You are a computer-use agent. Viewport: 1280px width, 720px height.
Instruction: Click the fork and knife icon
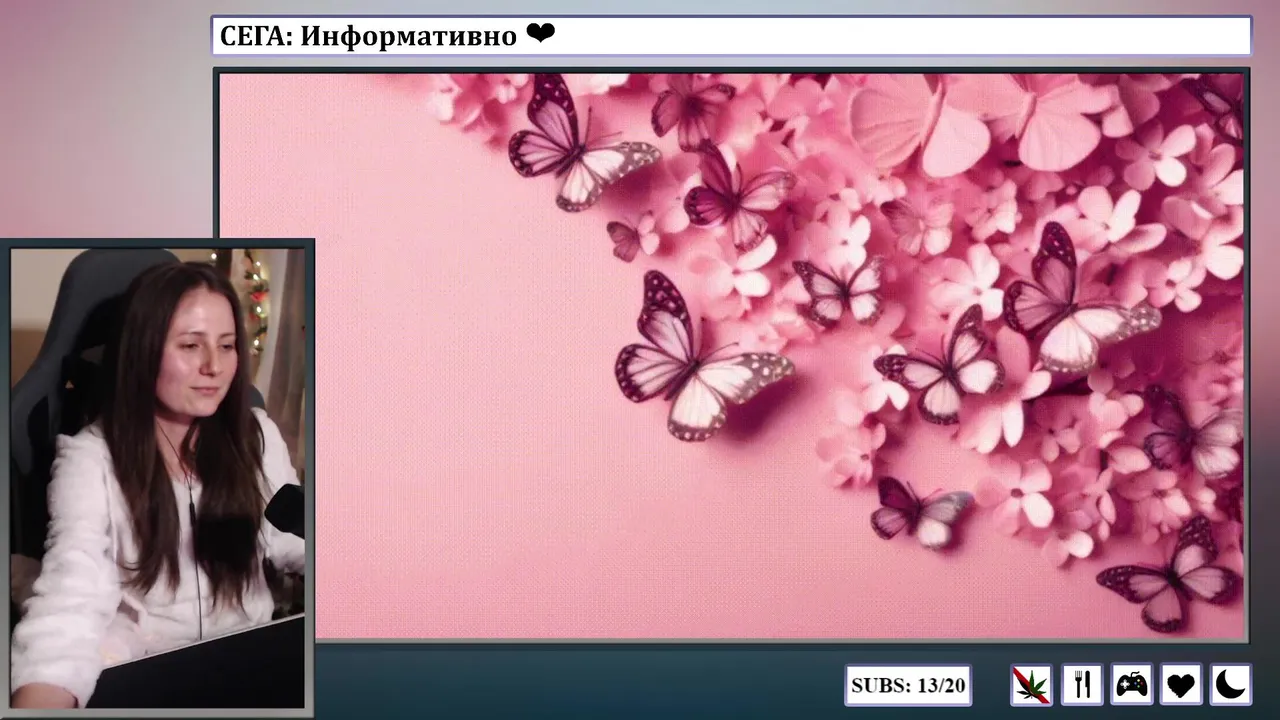[1081, 685]
